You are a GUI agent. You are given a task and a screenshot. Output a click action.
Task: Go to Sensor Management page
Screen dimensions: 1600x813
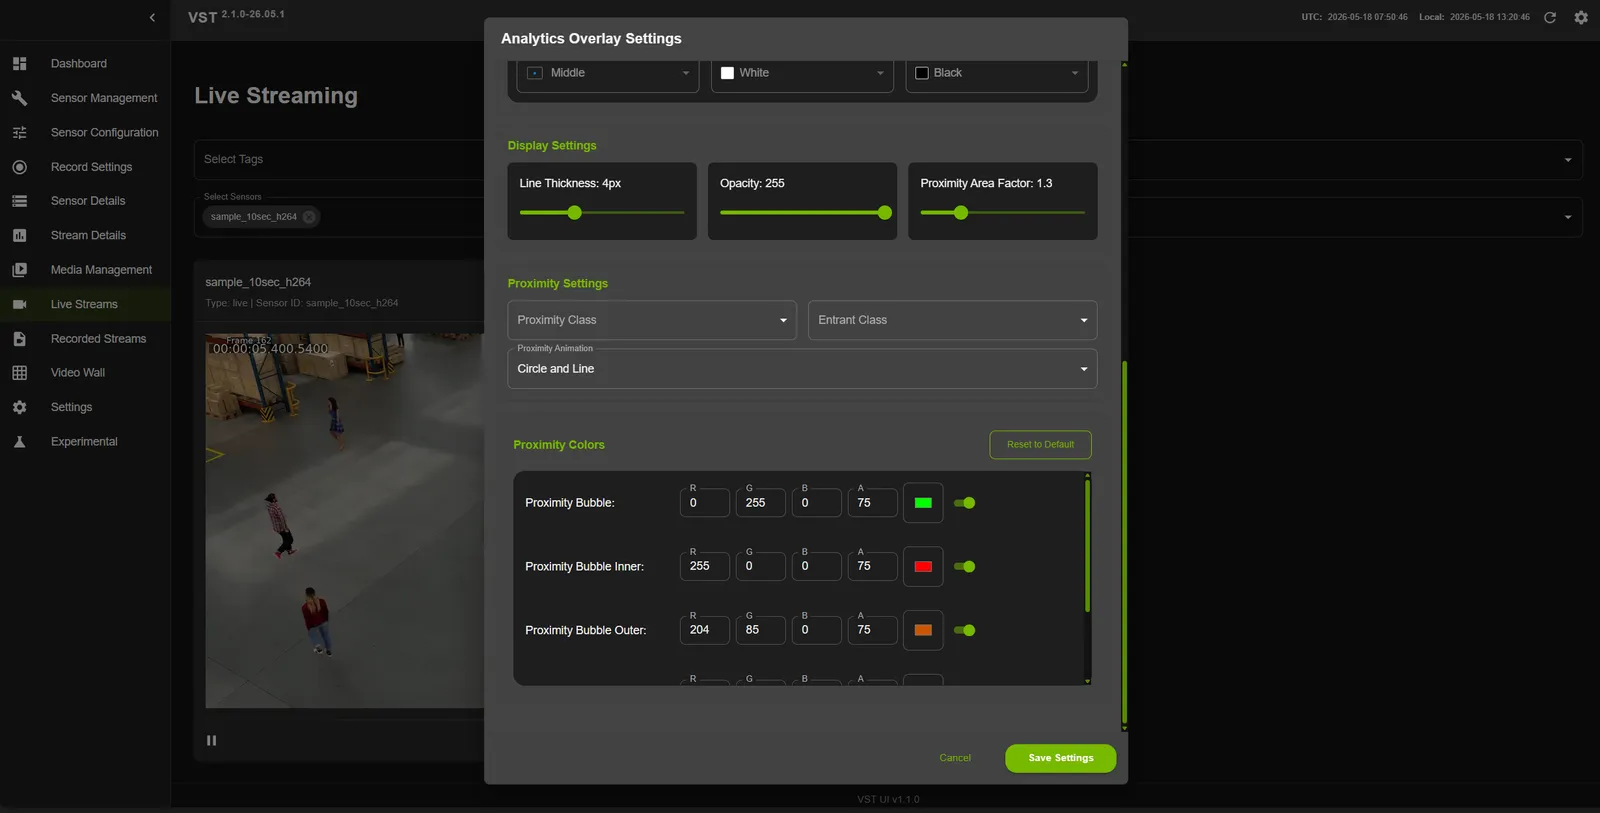coord(104,98)
